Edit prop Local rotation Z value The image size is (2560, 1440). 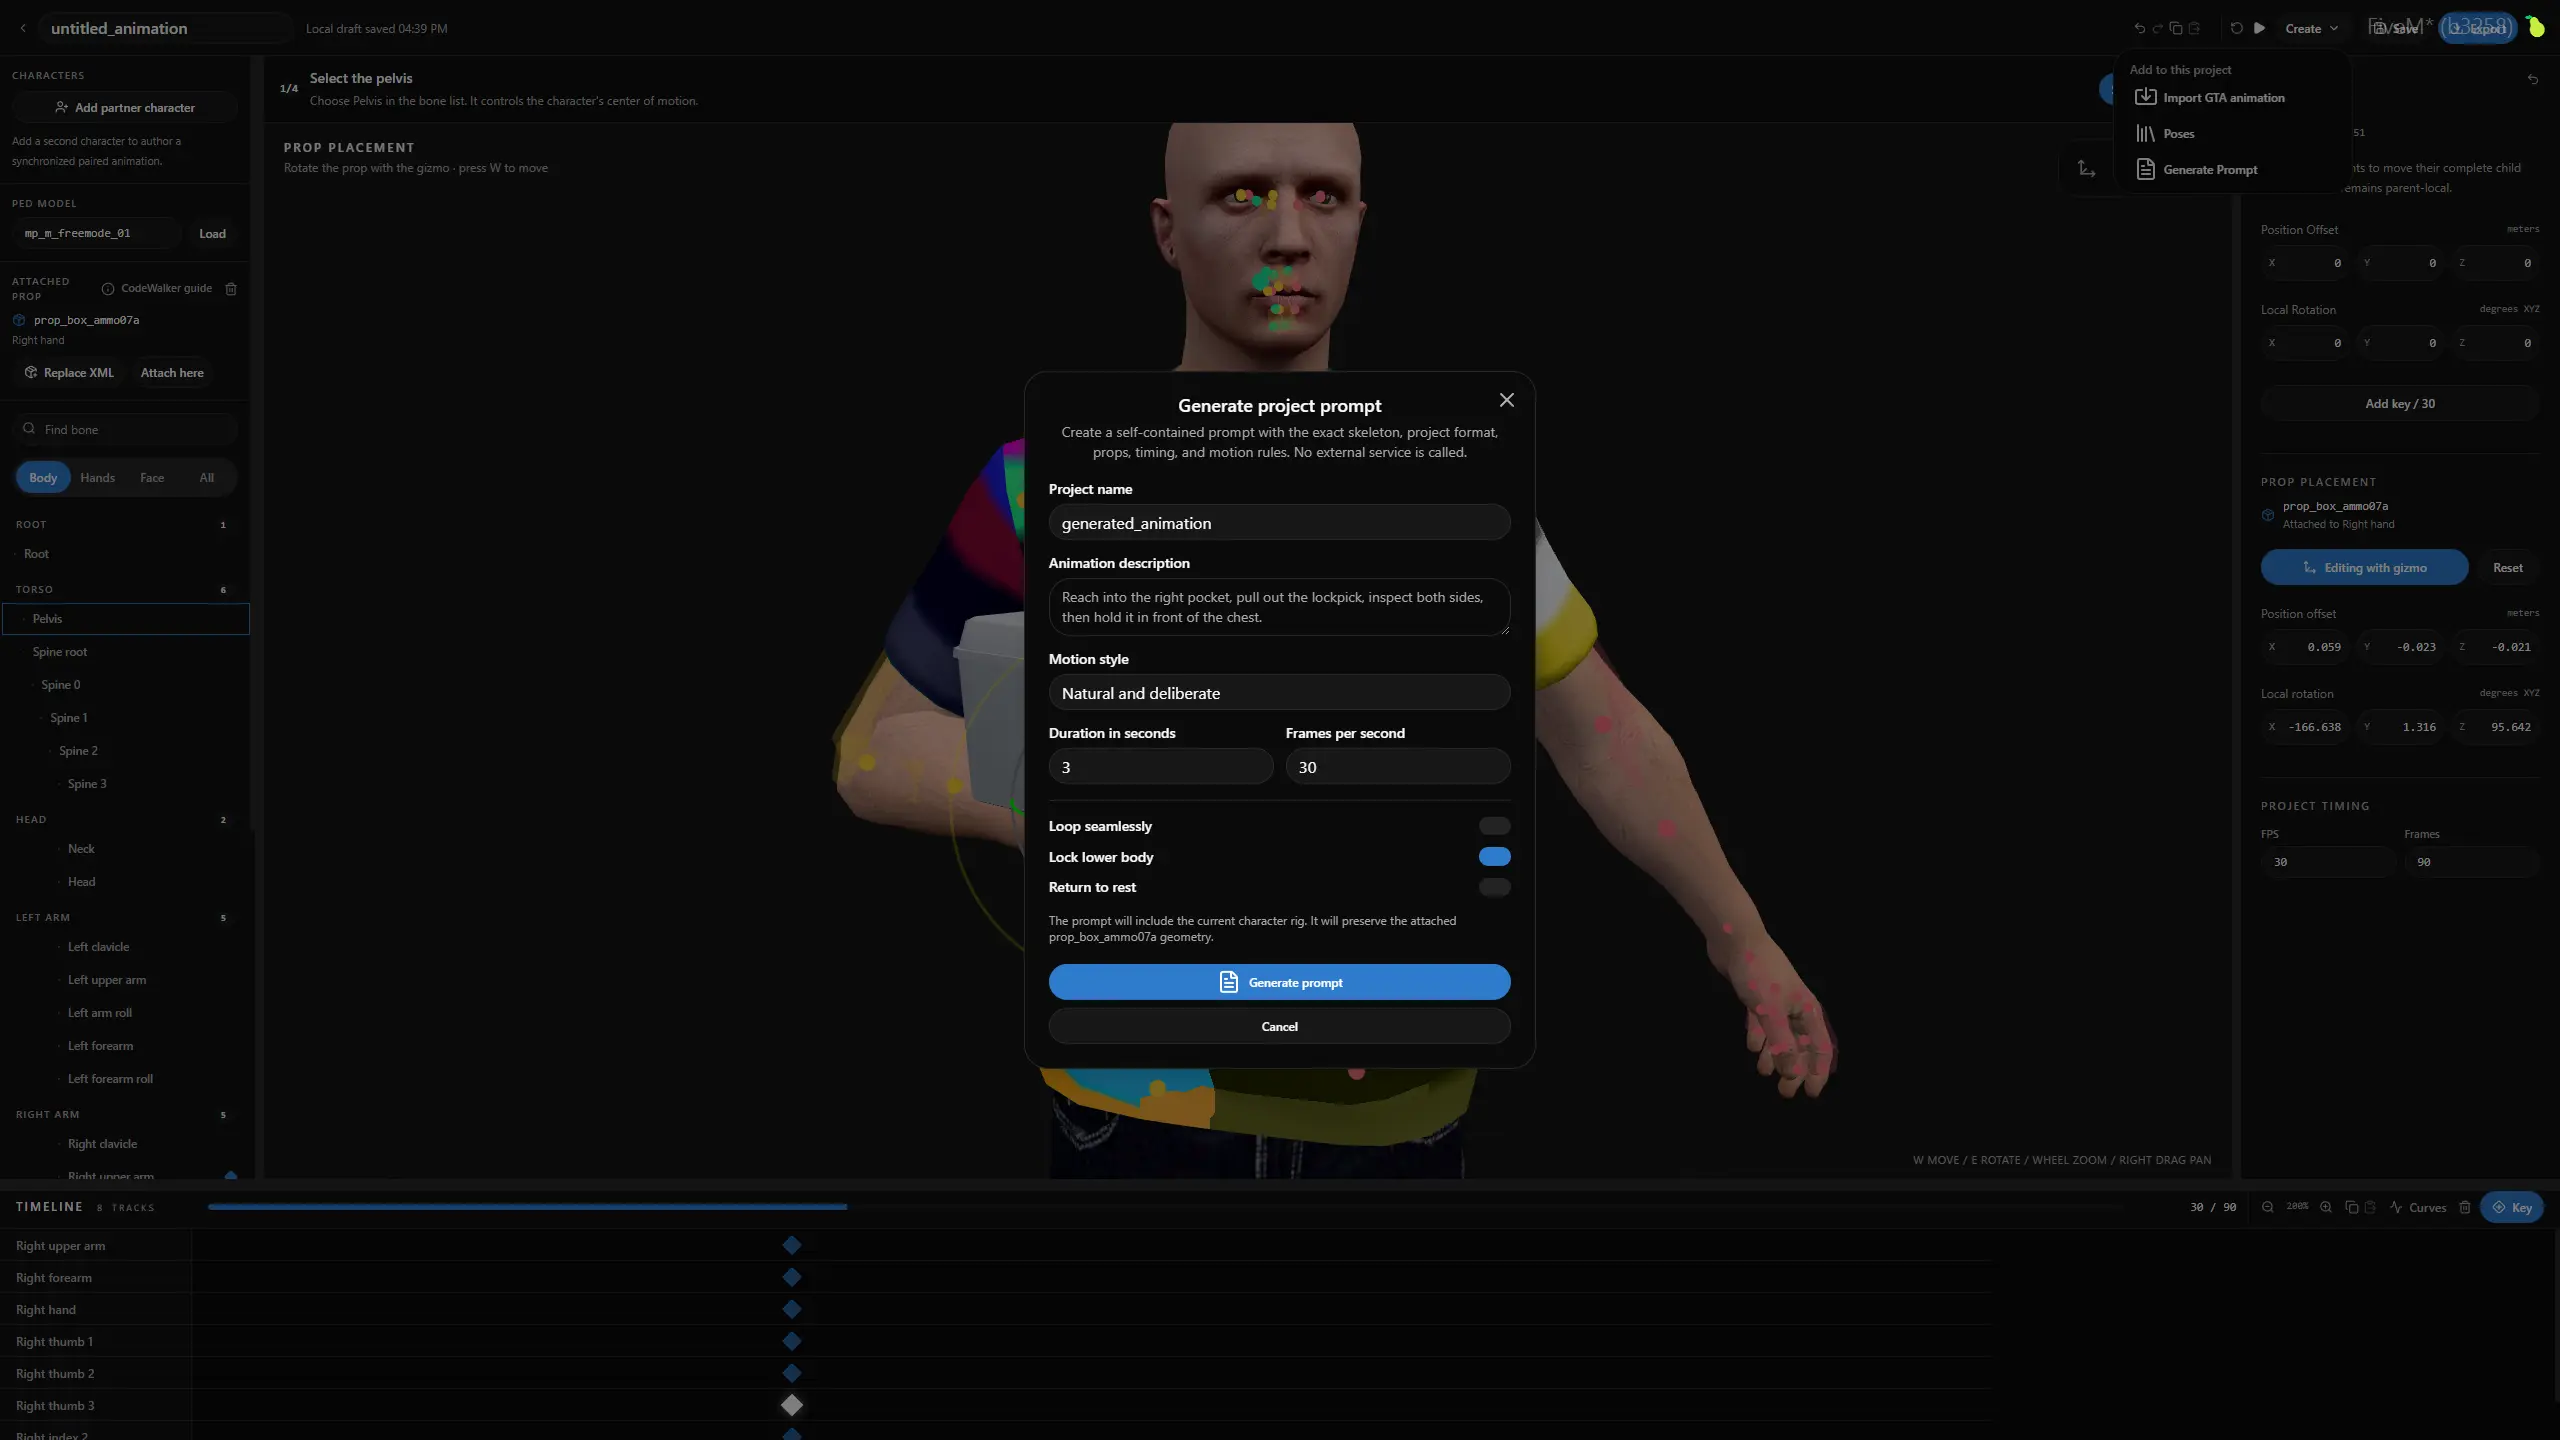pos(2495,726)
